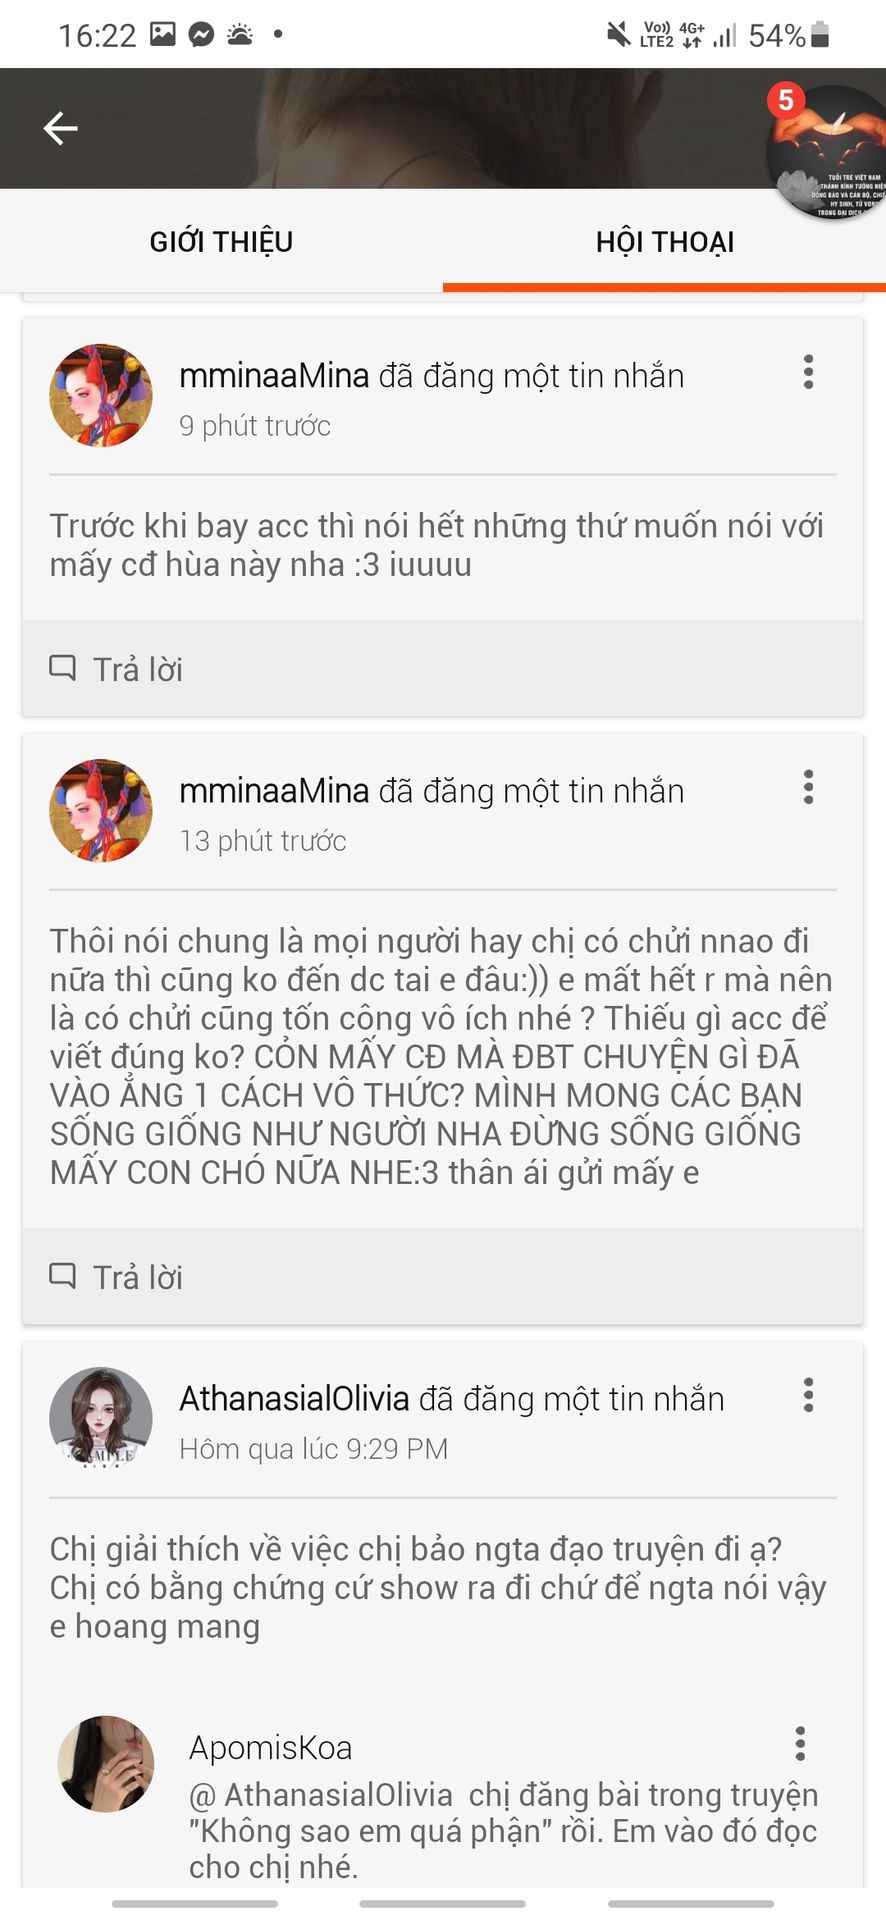Viewport: 886px width, 1920px height.
Task: Reply to the 9 phút trước message via Trả lời
Action: click(x=117, y=669)
